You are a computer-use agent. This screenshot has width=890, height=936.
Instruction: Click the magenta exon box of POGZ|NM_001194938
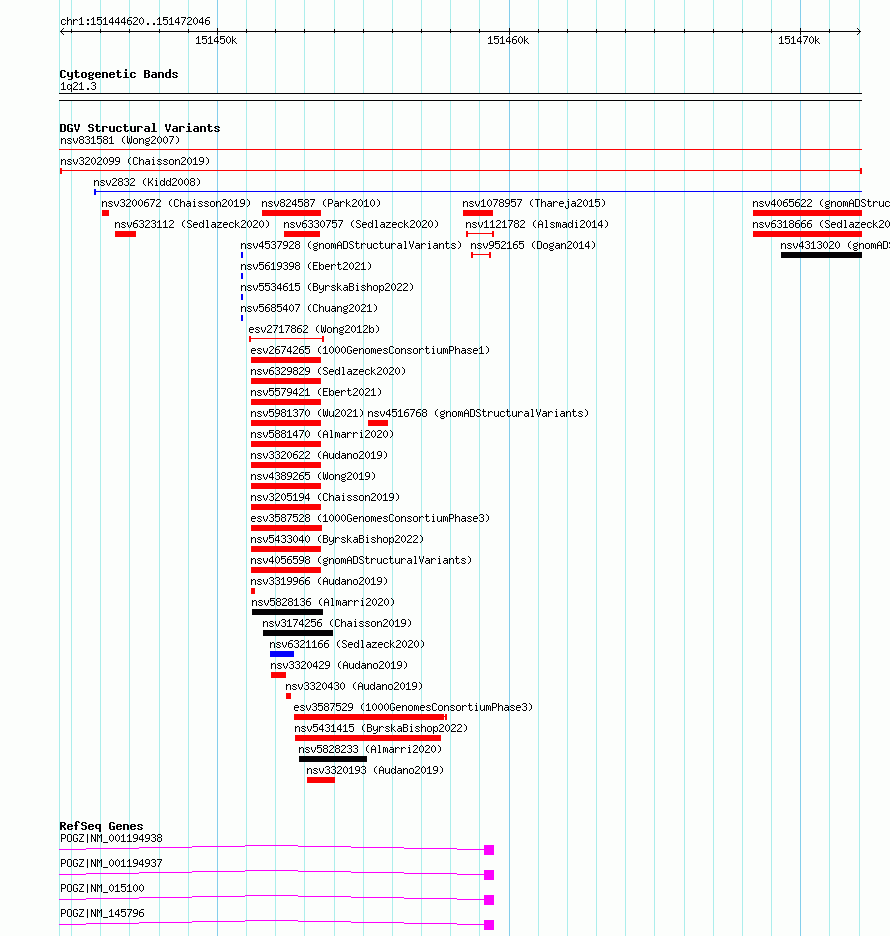pos(489,850)
